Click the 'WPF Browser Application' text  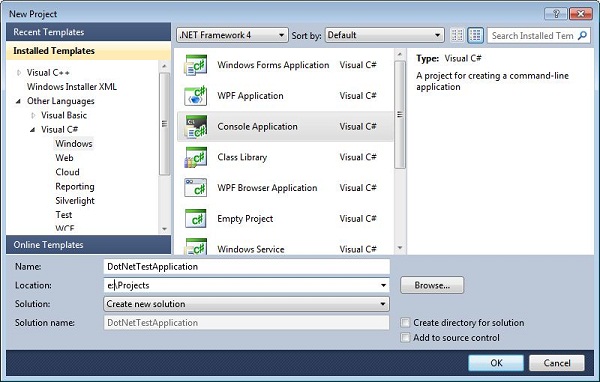tap(267, 188)
